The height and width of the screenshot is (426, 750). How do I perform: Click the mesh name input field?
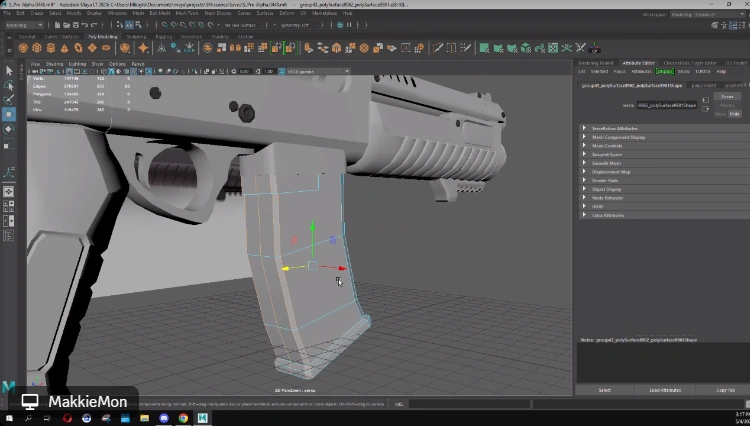[x=667, y=104]
